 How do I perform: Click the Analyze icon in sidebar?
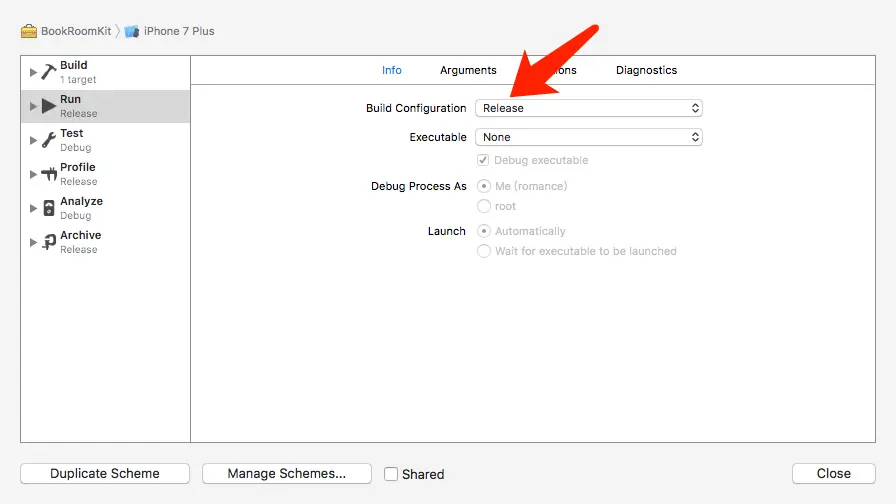[x=49, y=208]
